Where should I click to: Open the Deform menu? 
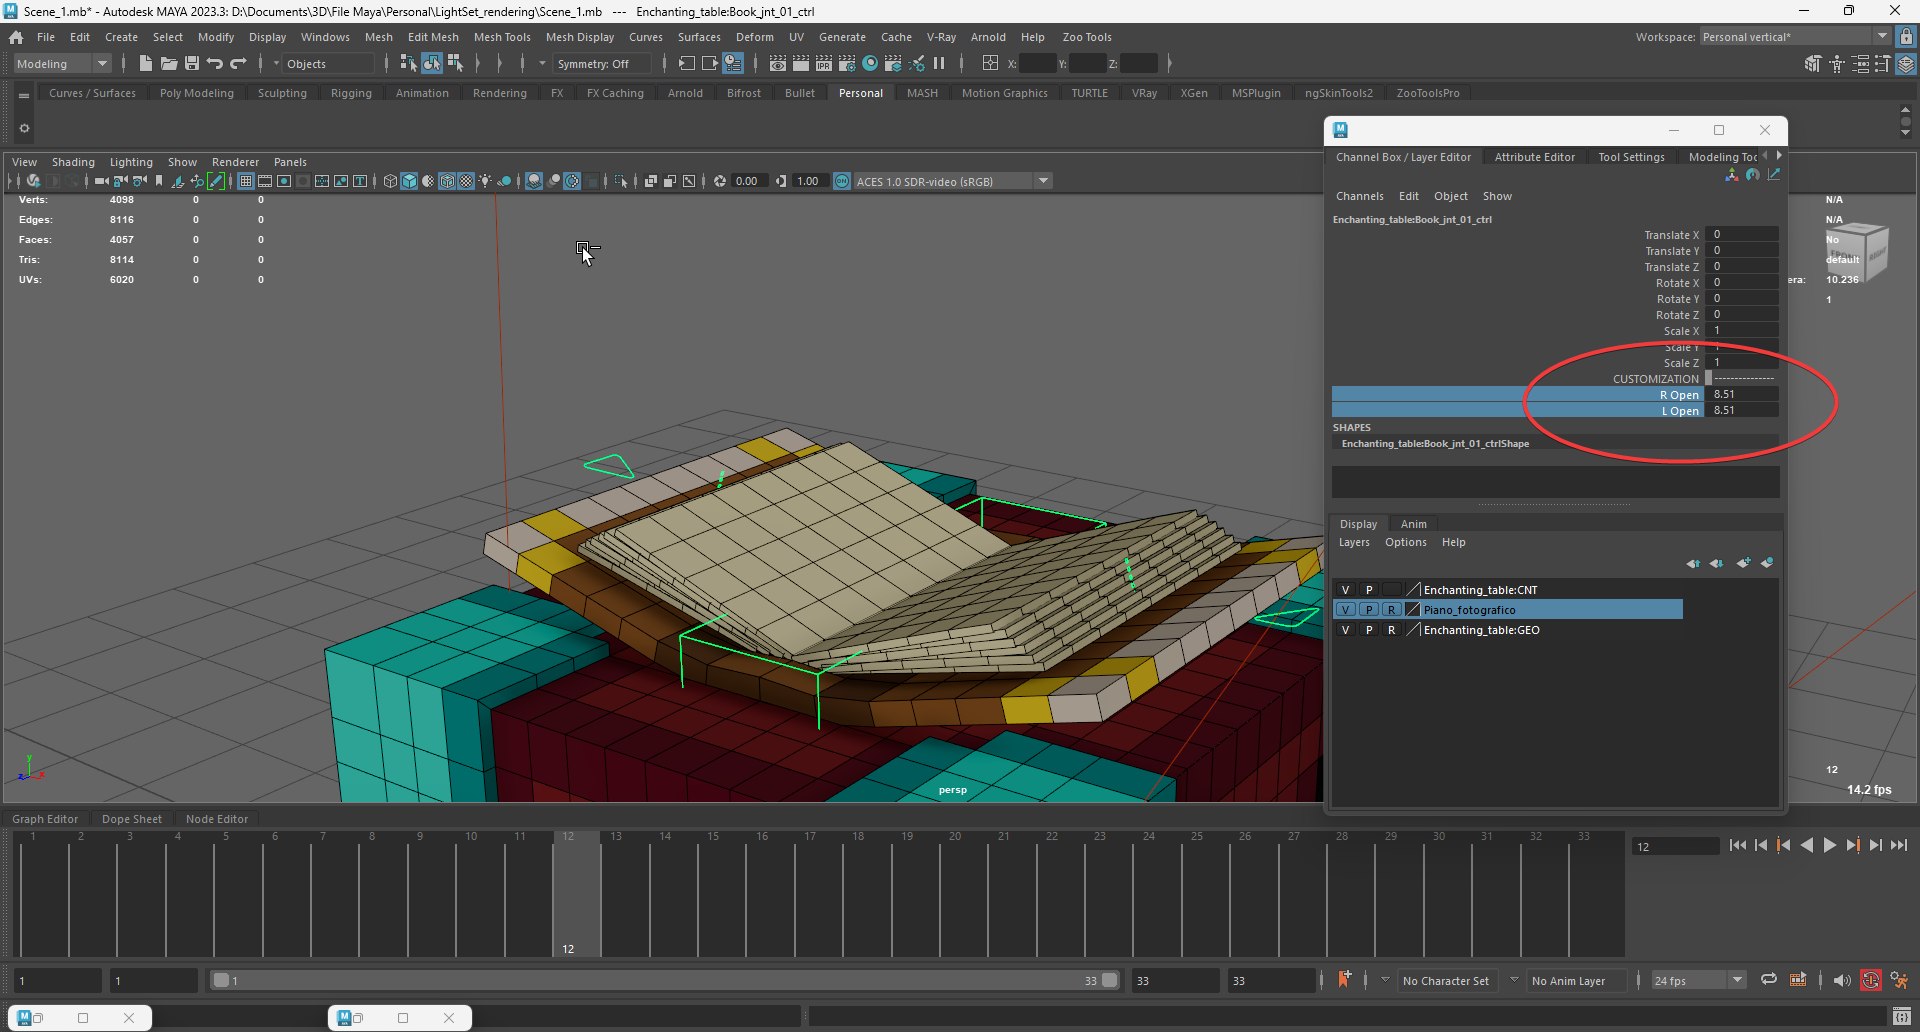[754, 37]
